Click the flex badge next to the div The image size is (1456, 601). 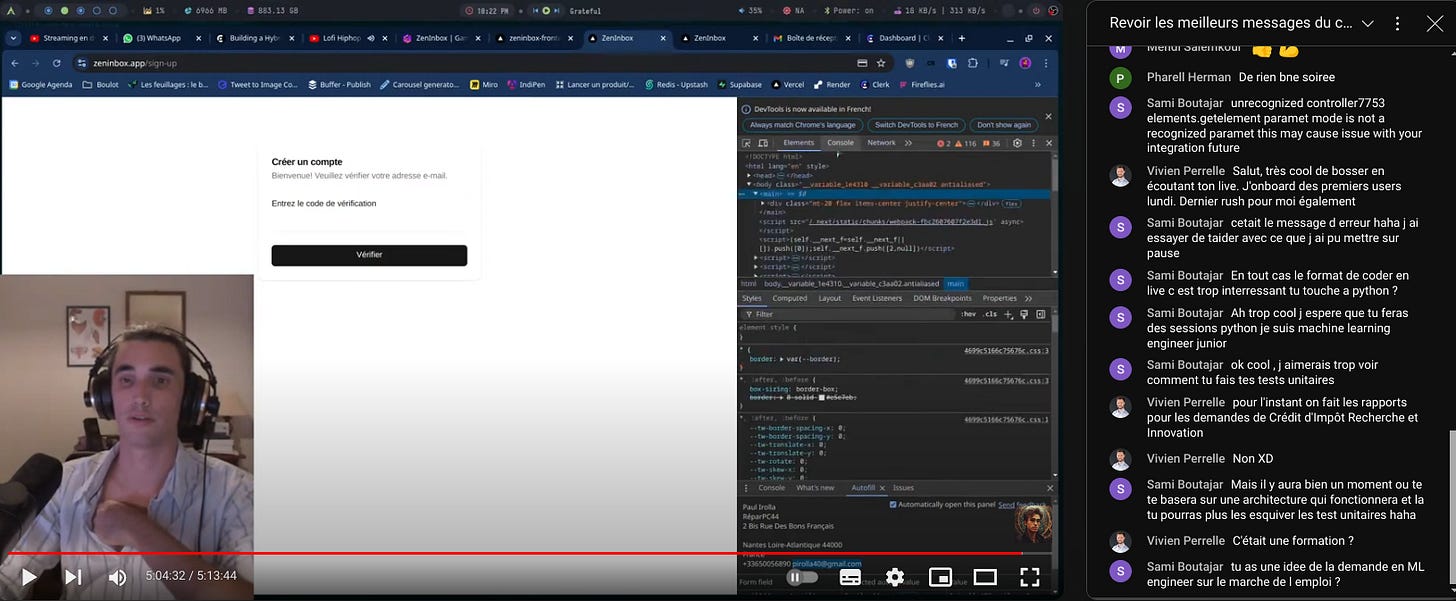coord(1011,203)
